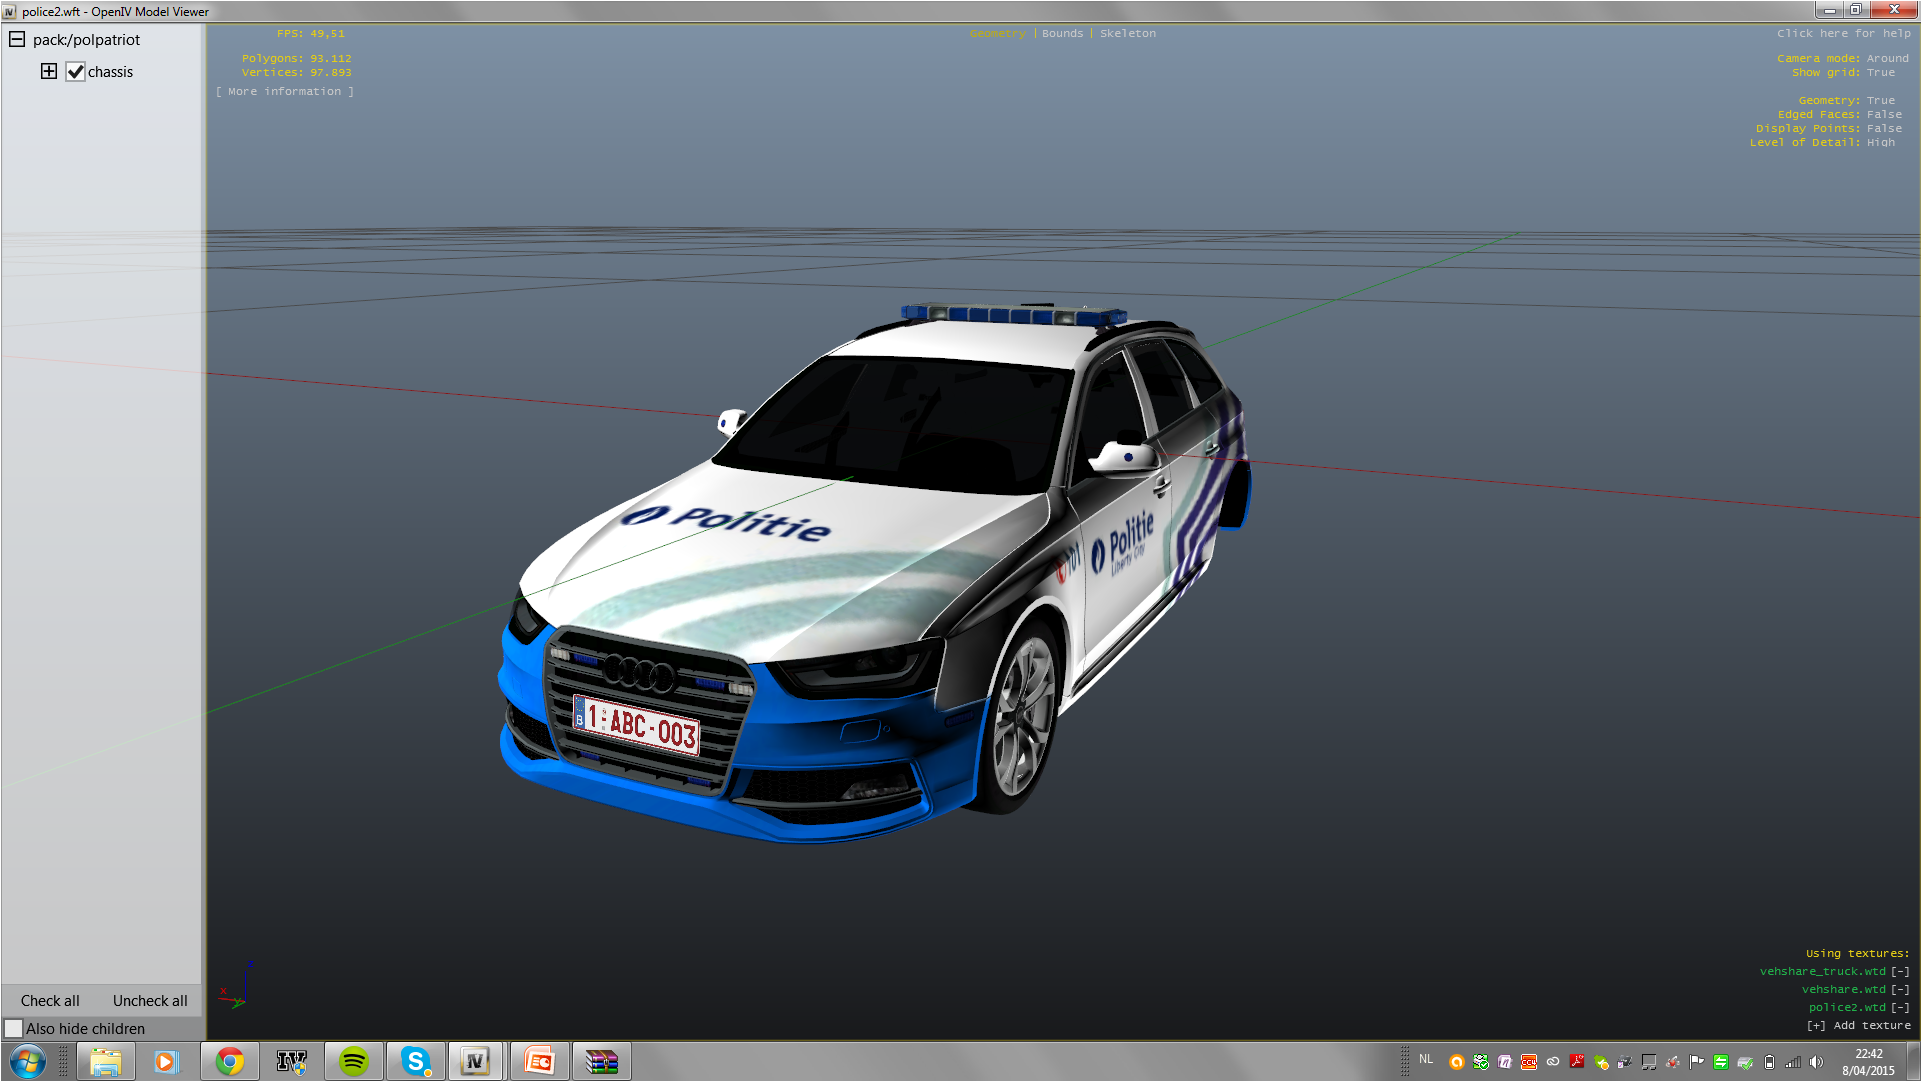The image size is (1922, 1082).
Task: Expand the chassis tree node
Action: click(49, 71)
